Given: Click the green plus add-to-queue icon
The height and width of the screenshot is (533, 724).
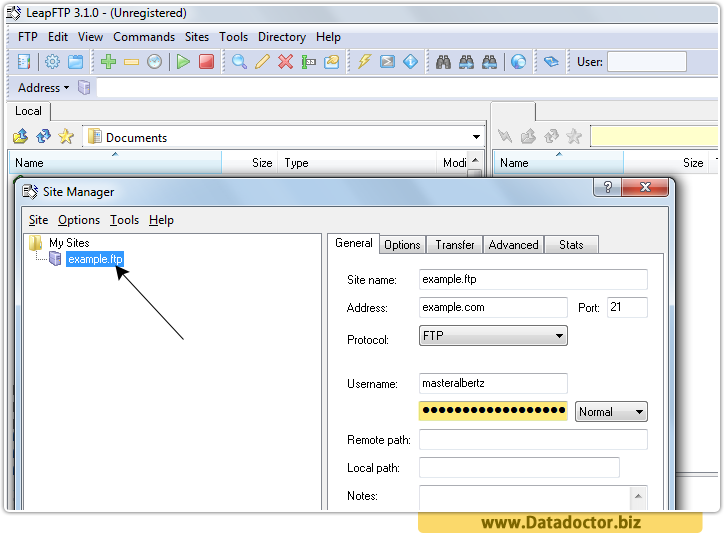Looking at the screenshot, I should tap(109, 61).
